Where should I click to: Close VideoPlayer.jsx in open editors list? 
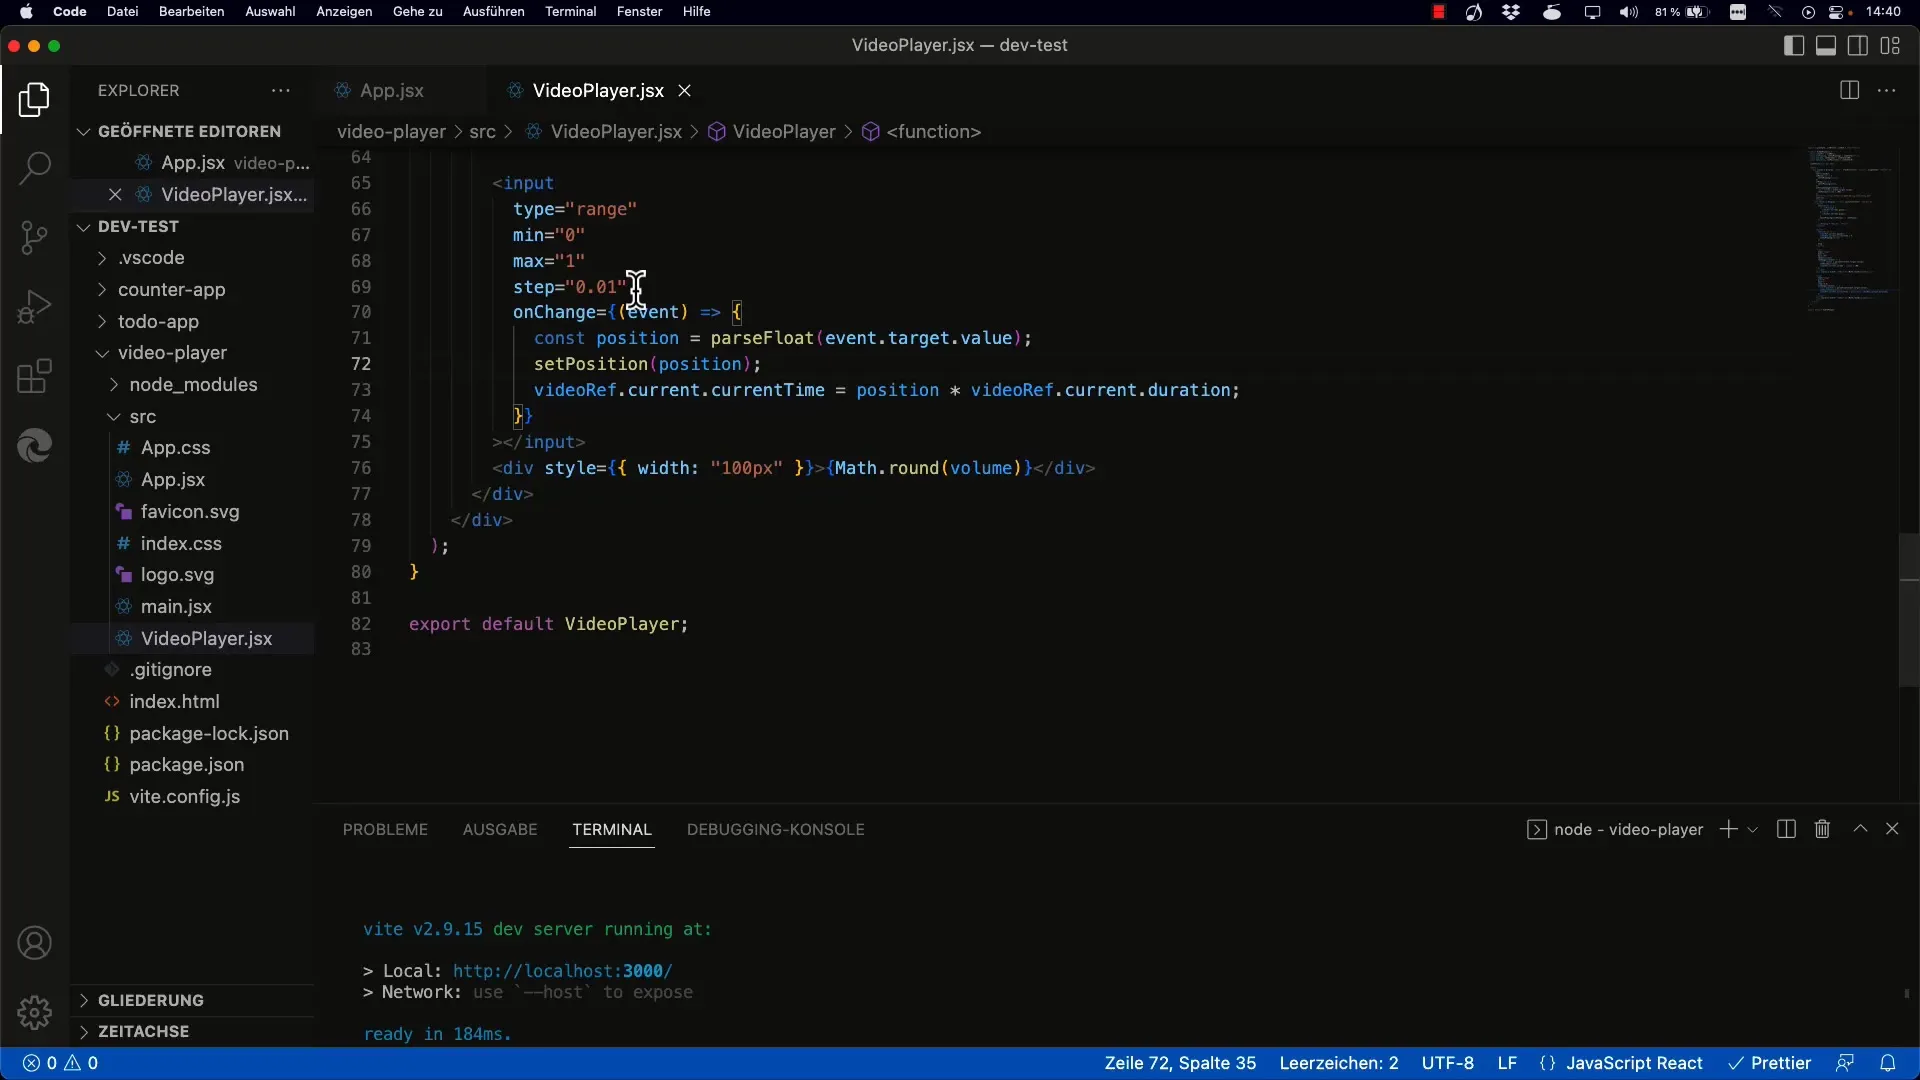coord(115,194)
